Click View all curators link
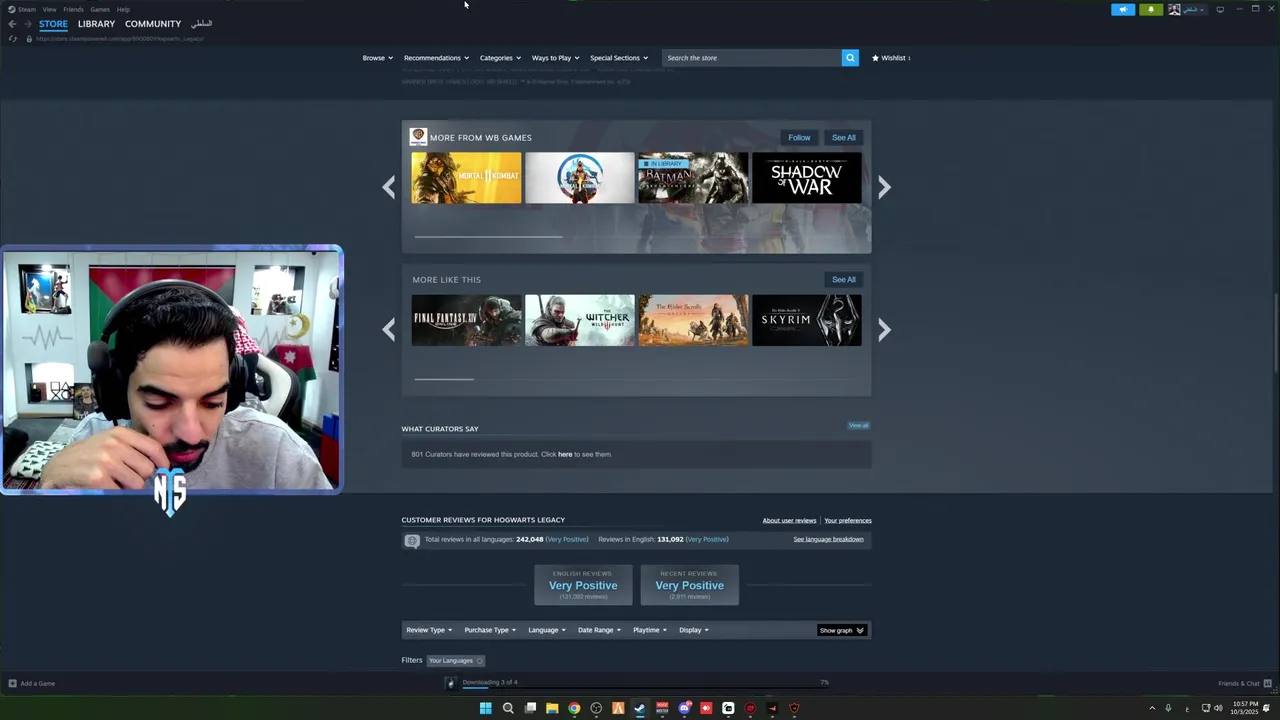The width and height of the screenshot is (1280, 720). 859,426
